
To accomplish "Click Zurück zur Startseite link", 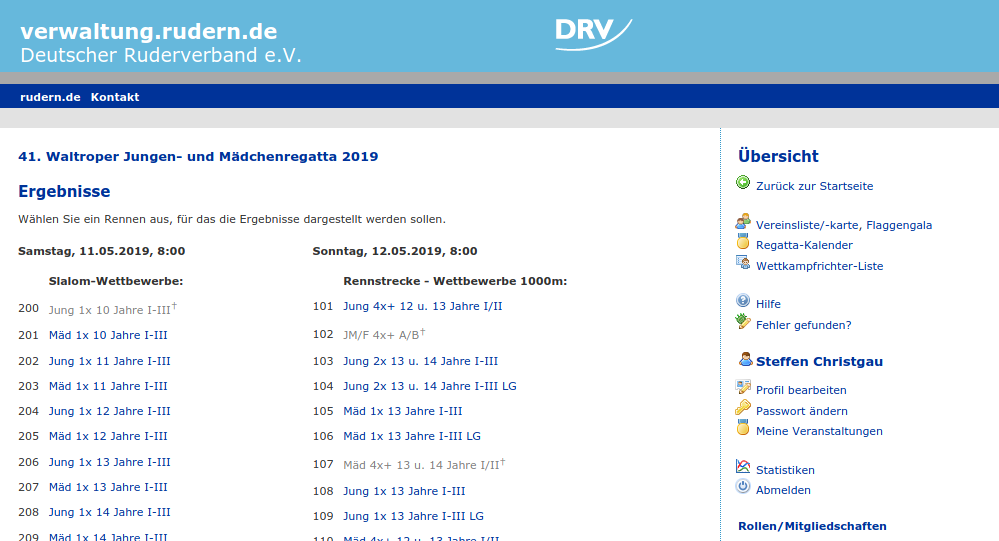I will [x=814, y=186].
